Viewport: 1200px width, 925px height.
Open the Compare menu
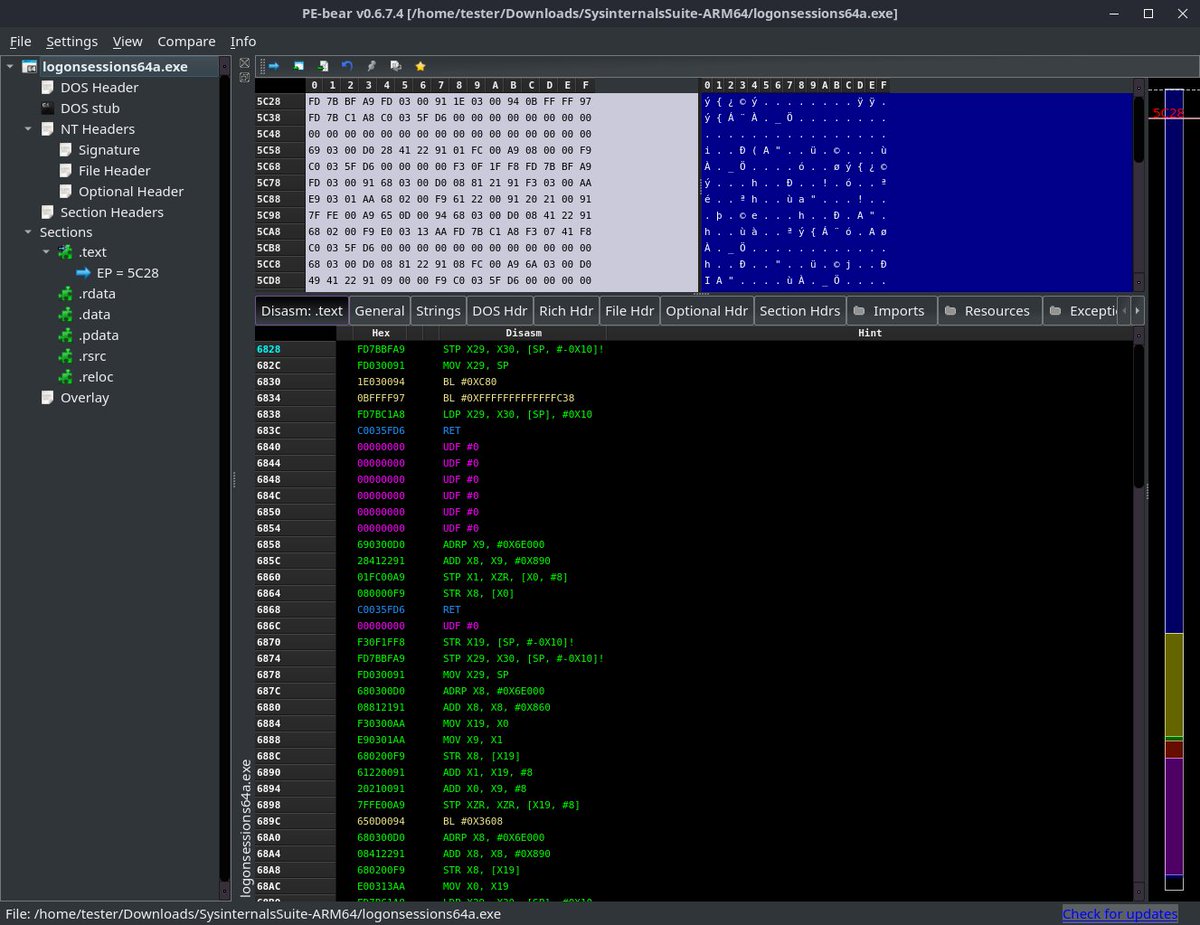click(x=186, y=41)
